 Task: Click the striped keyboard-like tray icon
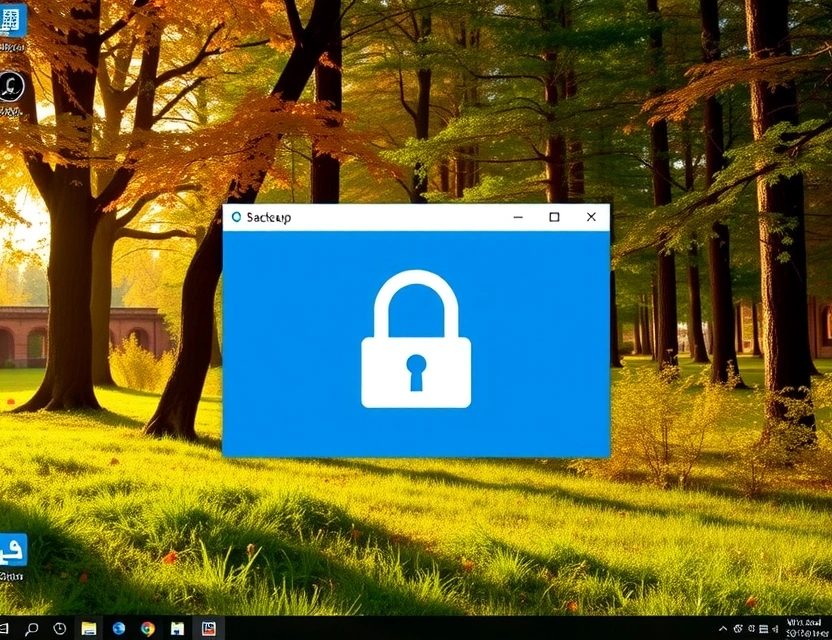pyautogui.click(x=764, y=629)
